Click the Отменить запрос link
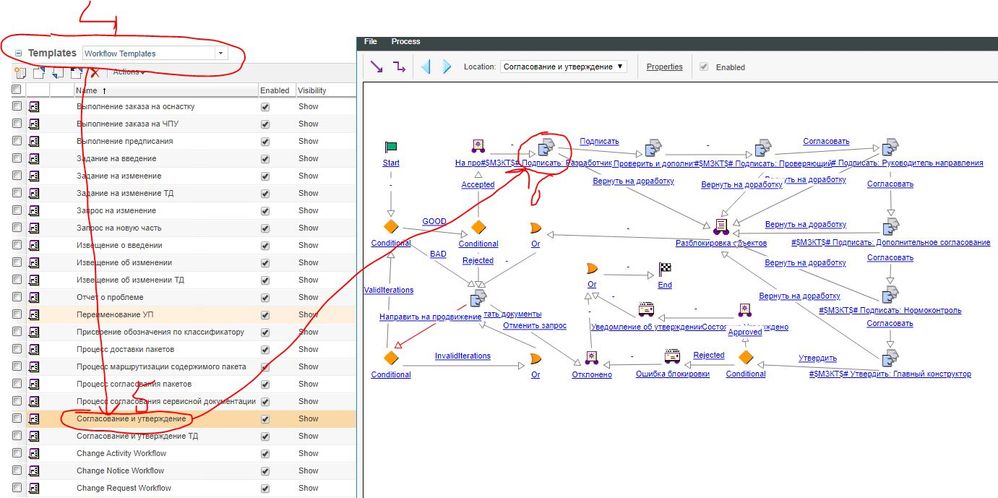 (x=534, y=325)
